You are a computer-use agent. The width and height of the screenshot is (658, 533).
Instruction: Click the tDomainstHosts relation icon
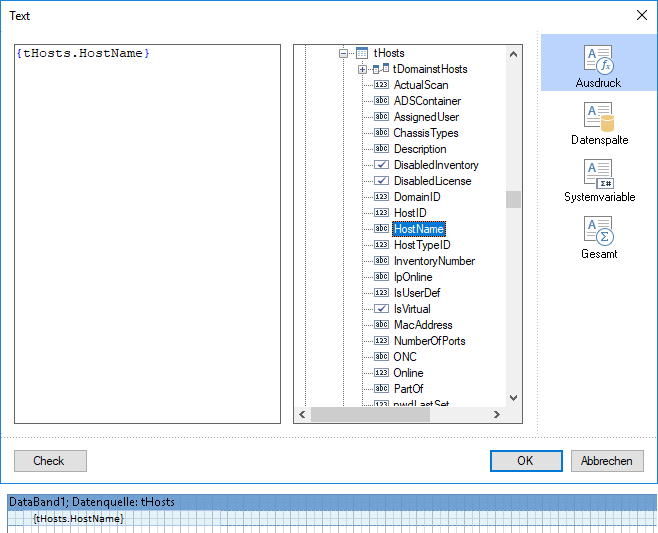[x=381, y=68]
